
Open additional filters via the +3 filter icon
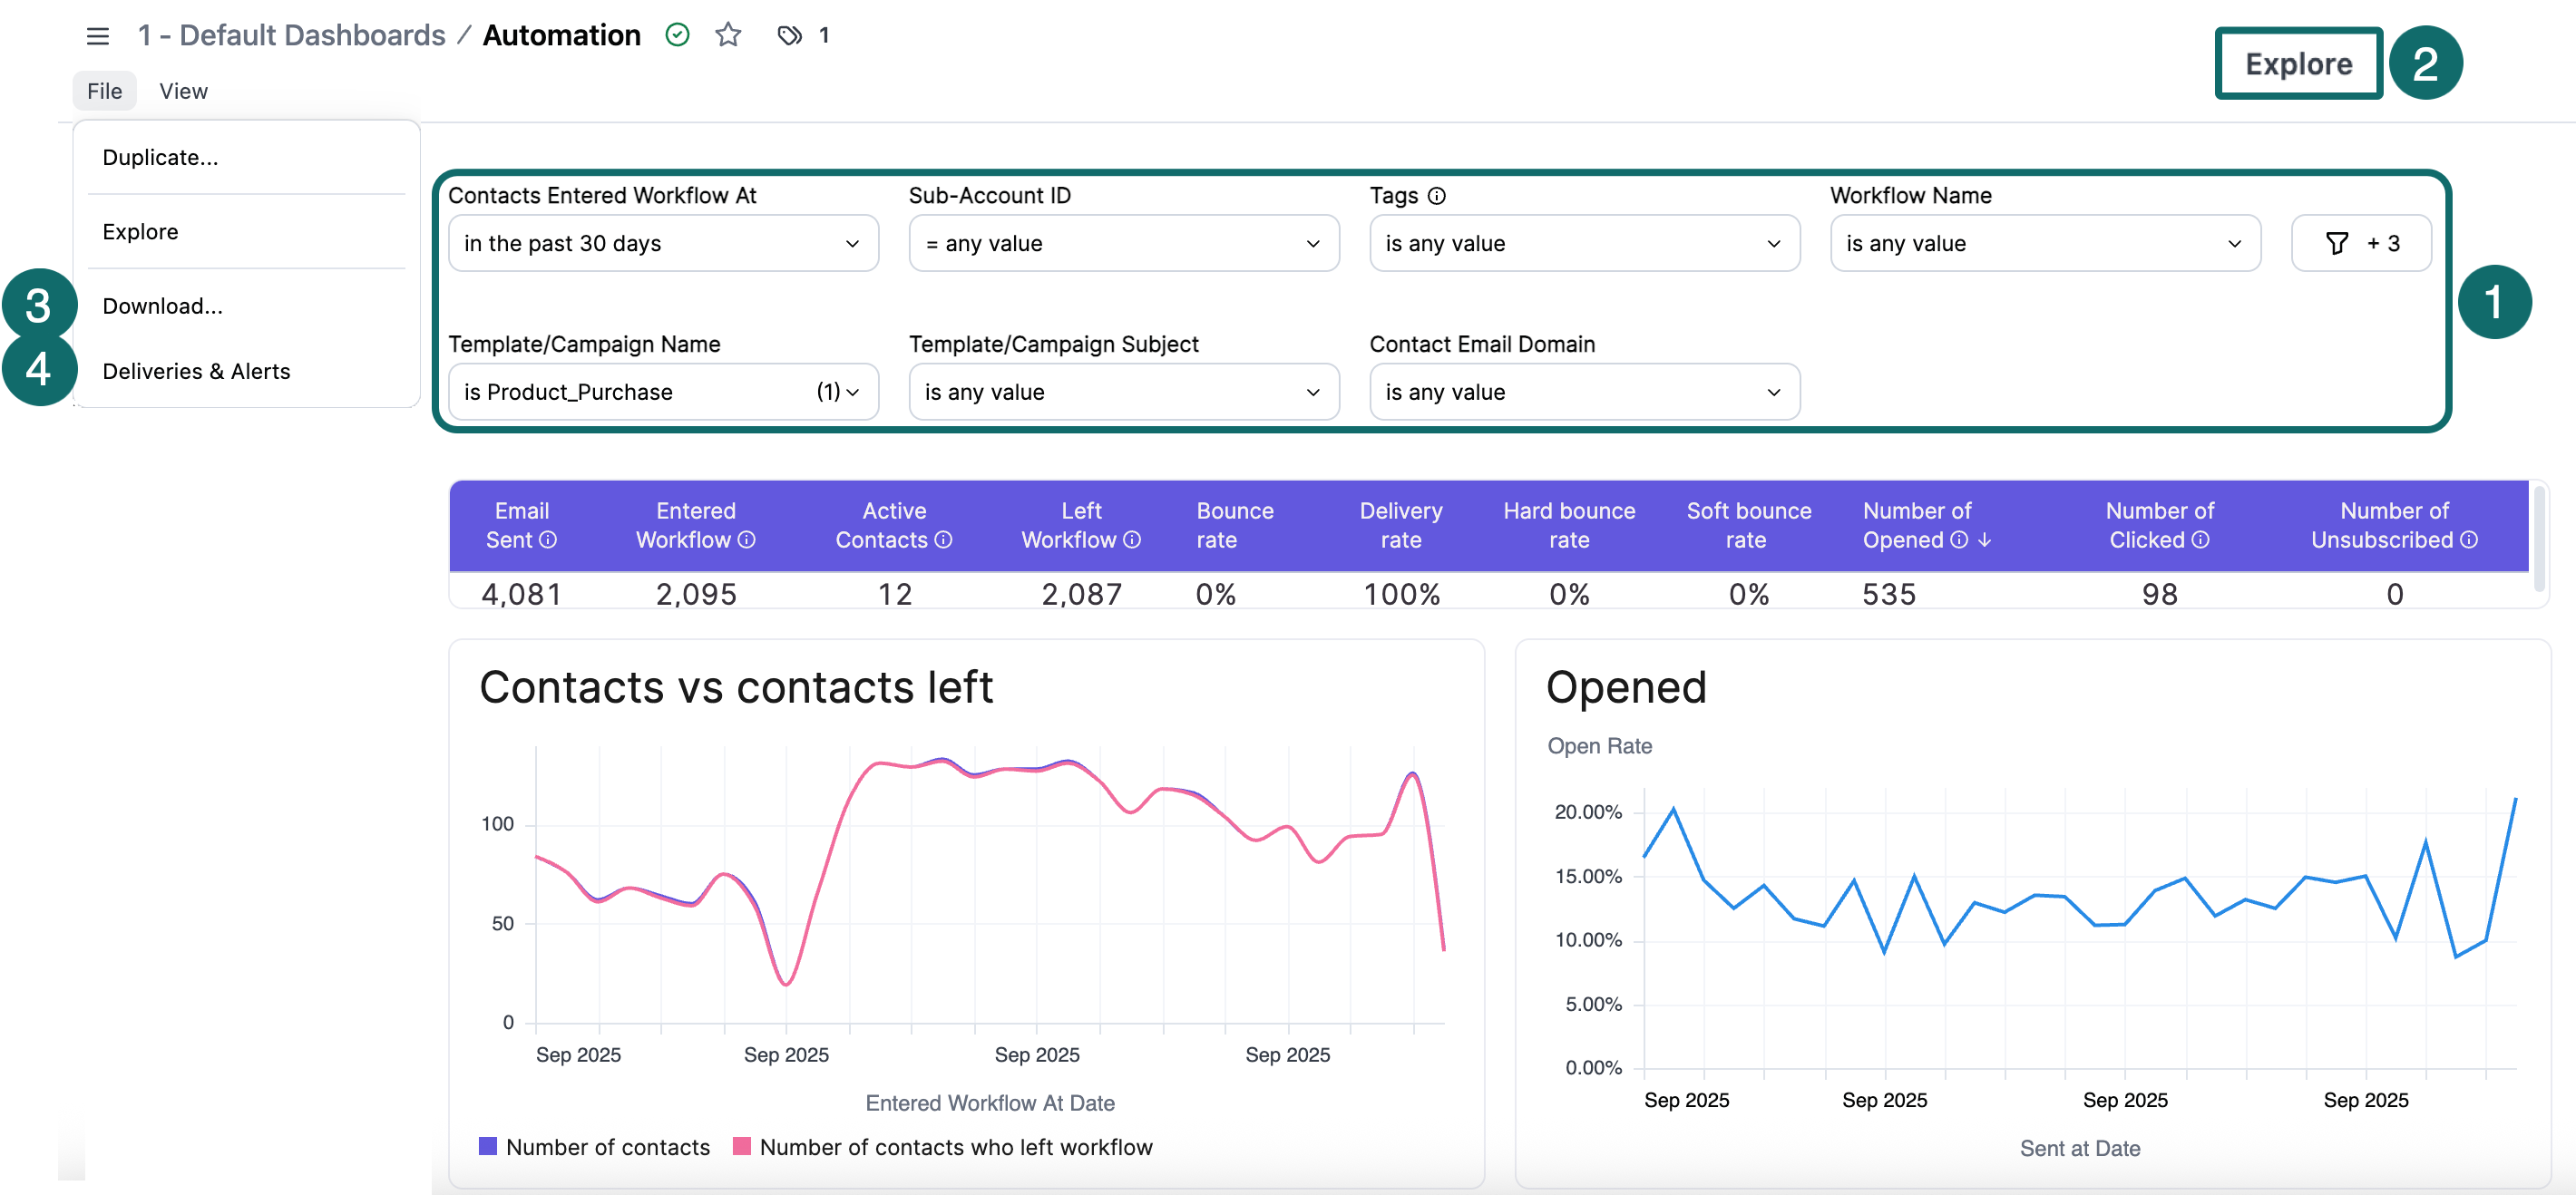(2361, 242)
